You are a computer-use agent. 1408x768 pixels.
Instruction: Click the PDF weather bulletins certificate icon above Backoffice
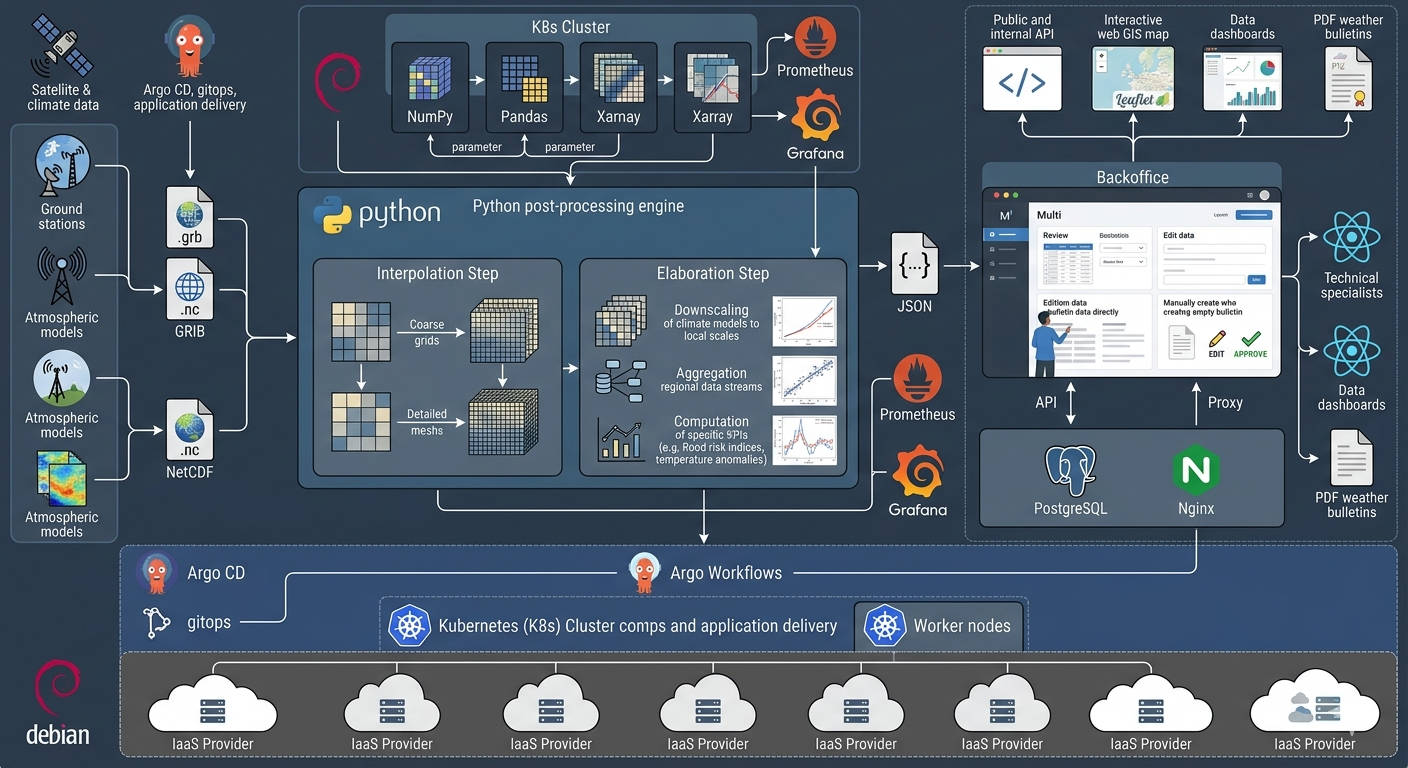point(1348,78)
